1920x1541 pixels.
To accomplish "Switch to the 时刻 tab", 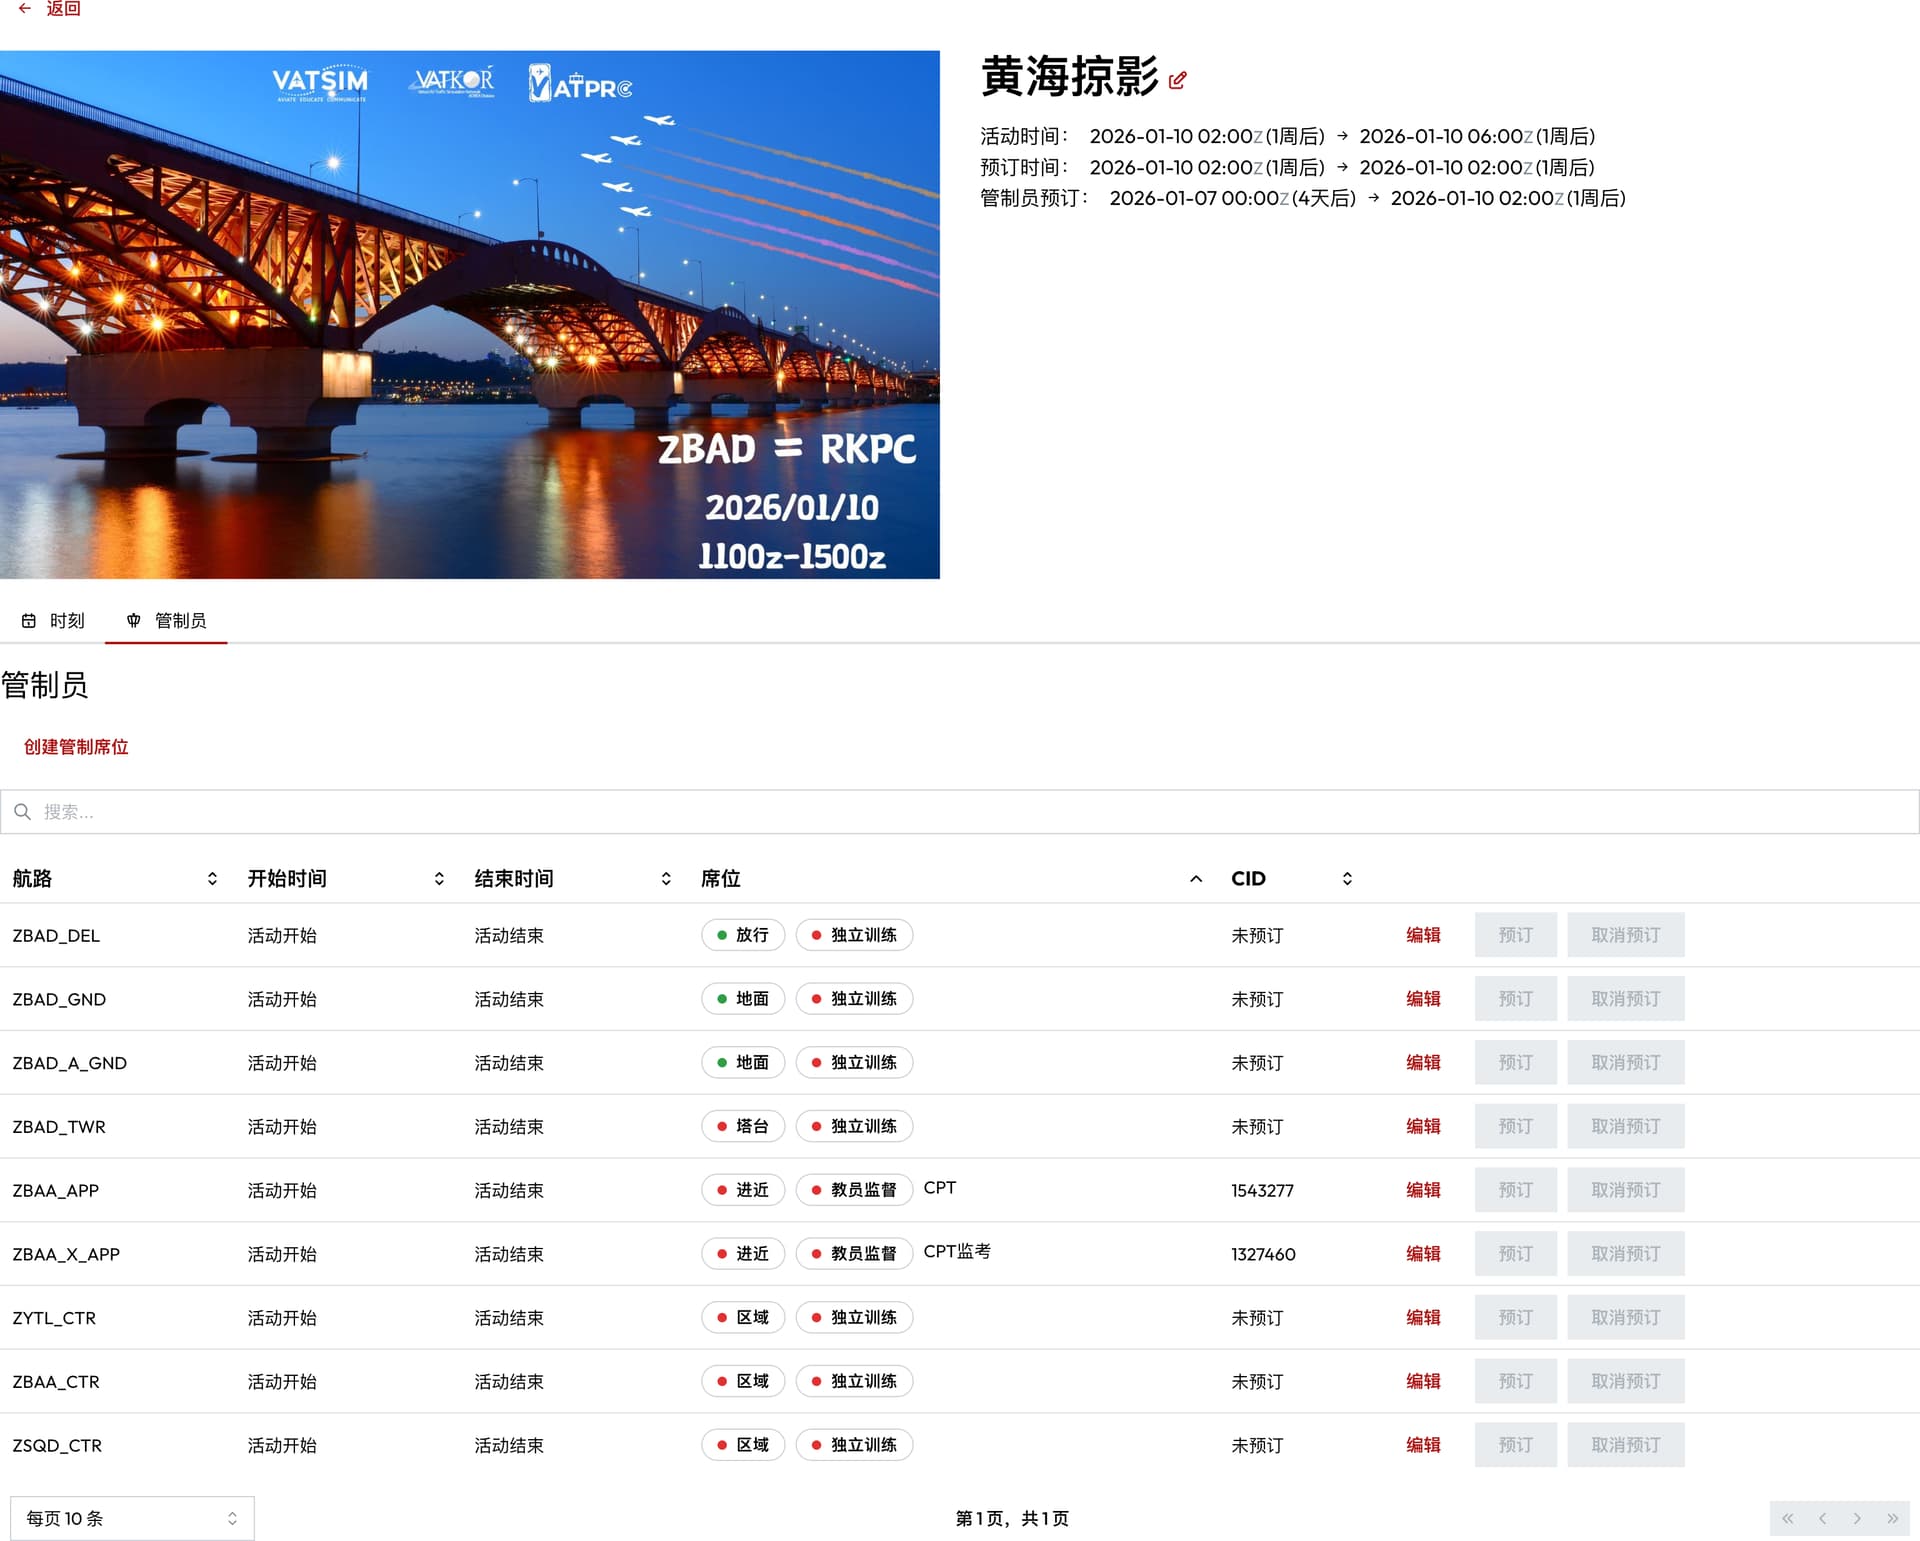I will (54, 621).
